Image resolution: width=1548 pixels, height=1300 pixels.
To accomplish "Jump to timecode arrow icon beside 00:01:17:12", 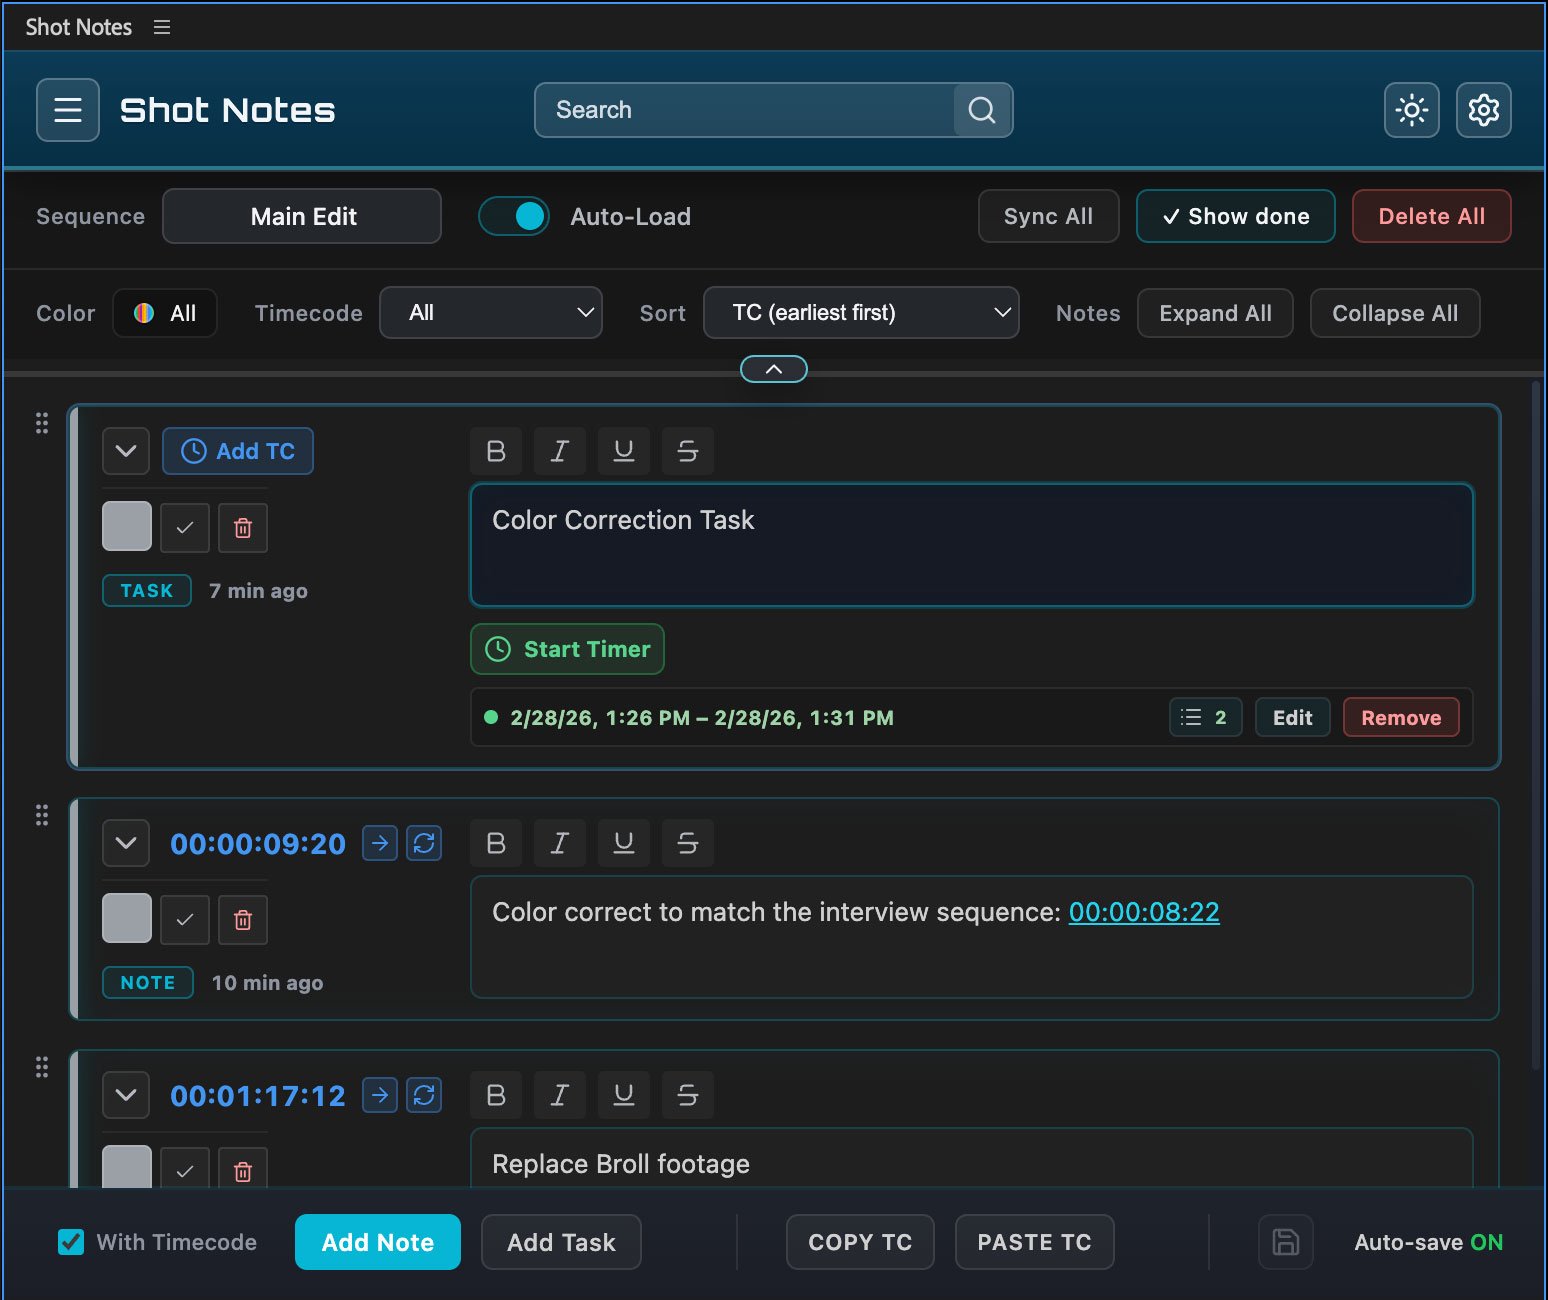I will pyautogui.click(x=380, y=1095).
